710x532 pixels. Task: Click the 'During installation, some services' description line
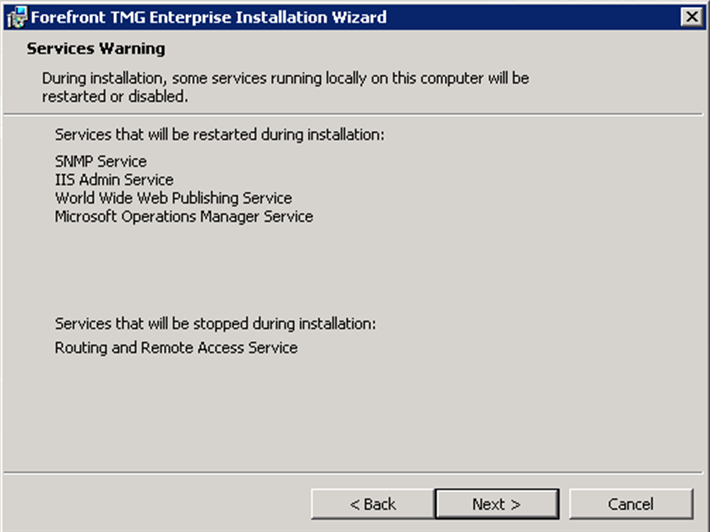coord(285,77)
